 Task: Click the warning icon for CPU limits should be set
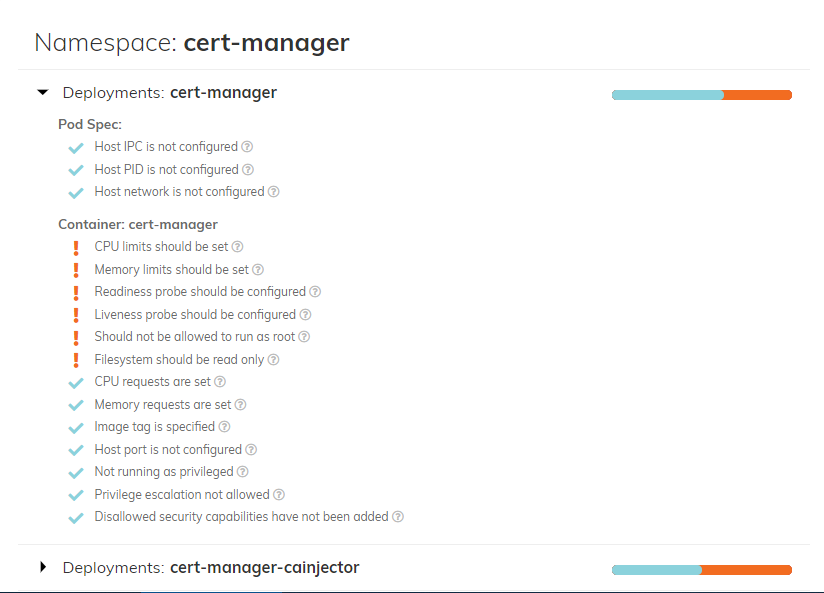coord(76,248)
